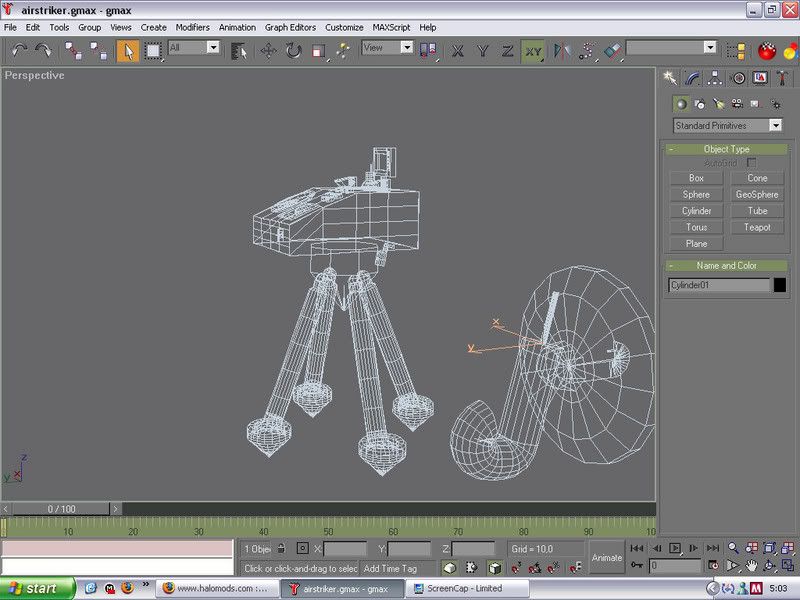Click the Cylinder primitive button

pyautogui.click(x=696, y=211)
